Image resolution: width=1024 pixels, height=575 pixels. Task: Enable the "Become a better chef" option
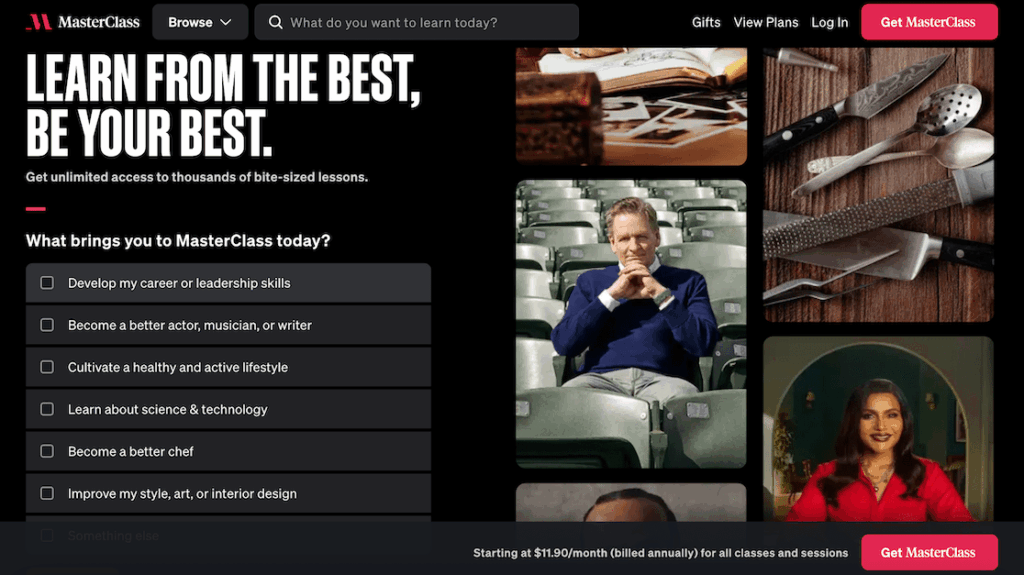[47, 451]
